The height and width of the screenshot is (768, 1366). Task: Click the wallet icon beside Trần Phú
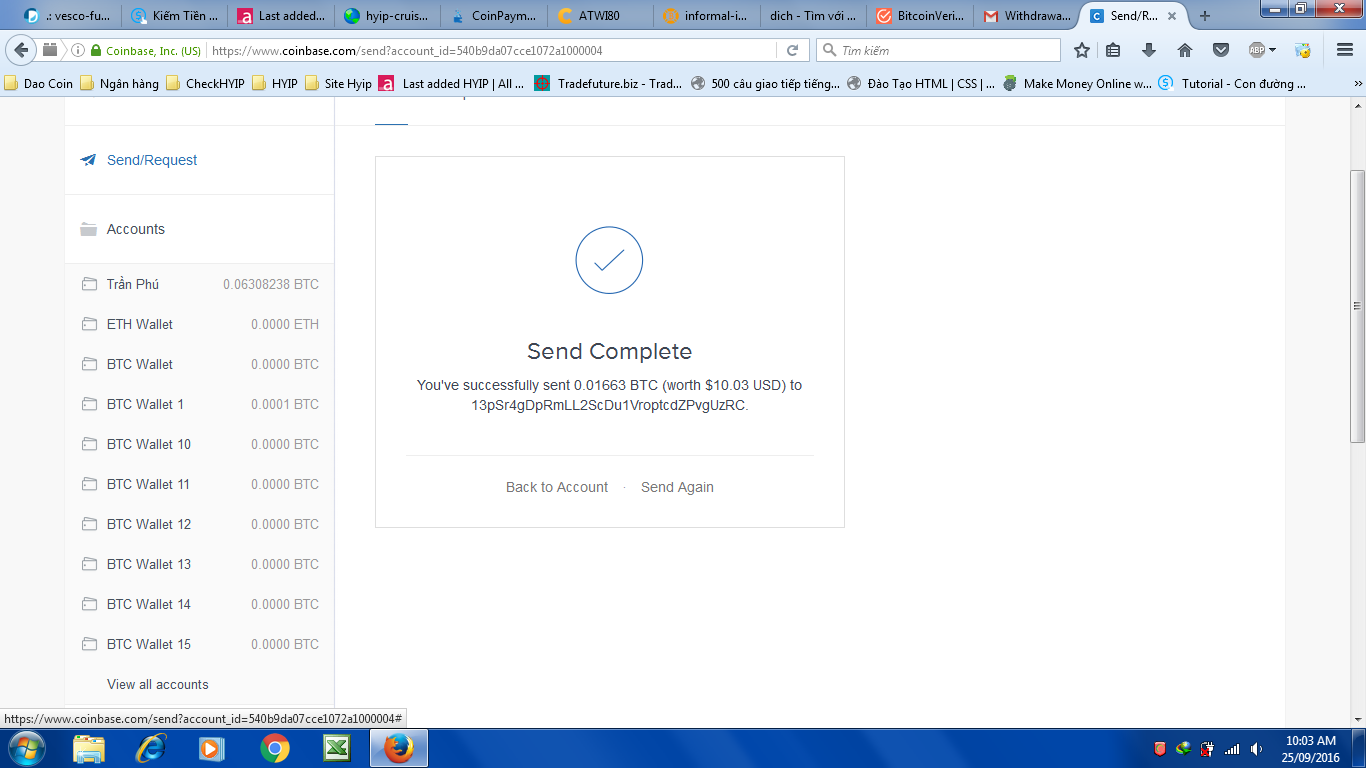pos(89,284)
